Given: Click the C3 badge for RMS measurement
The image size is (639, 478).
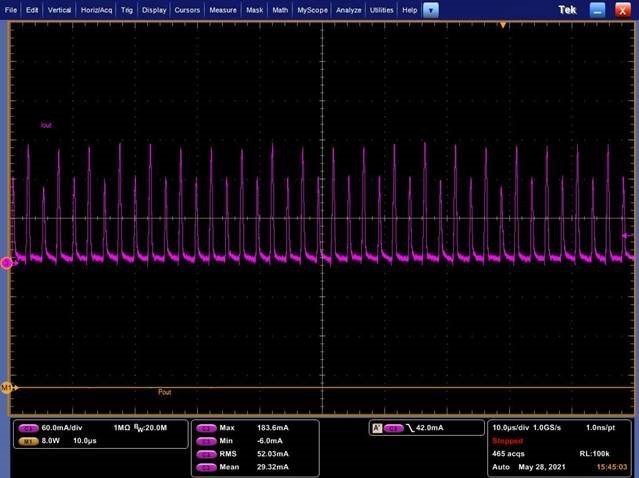Looking at the screenshot, I should tap(206, 454).
